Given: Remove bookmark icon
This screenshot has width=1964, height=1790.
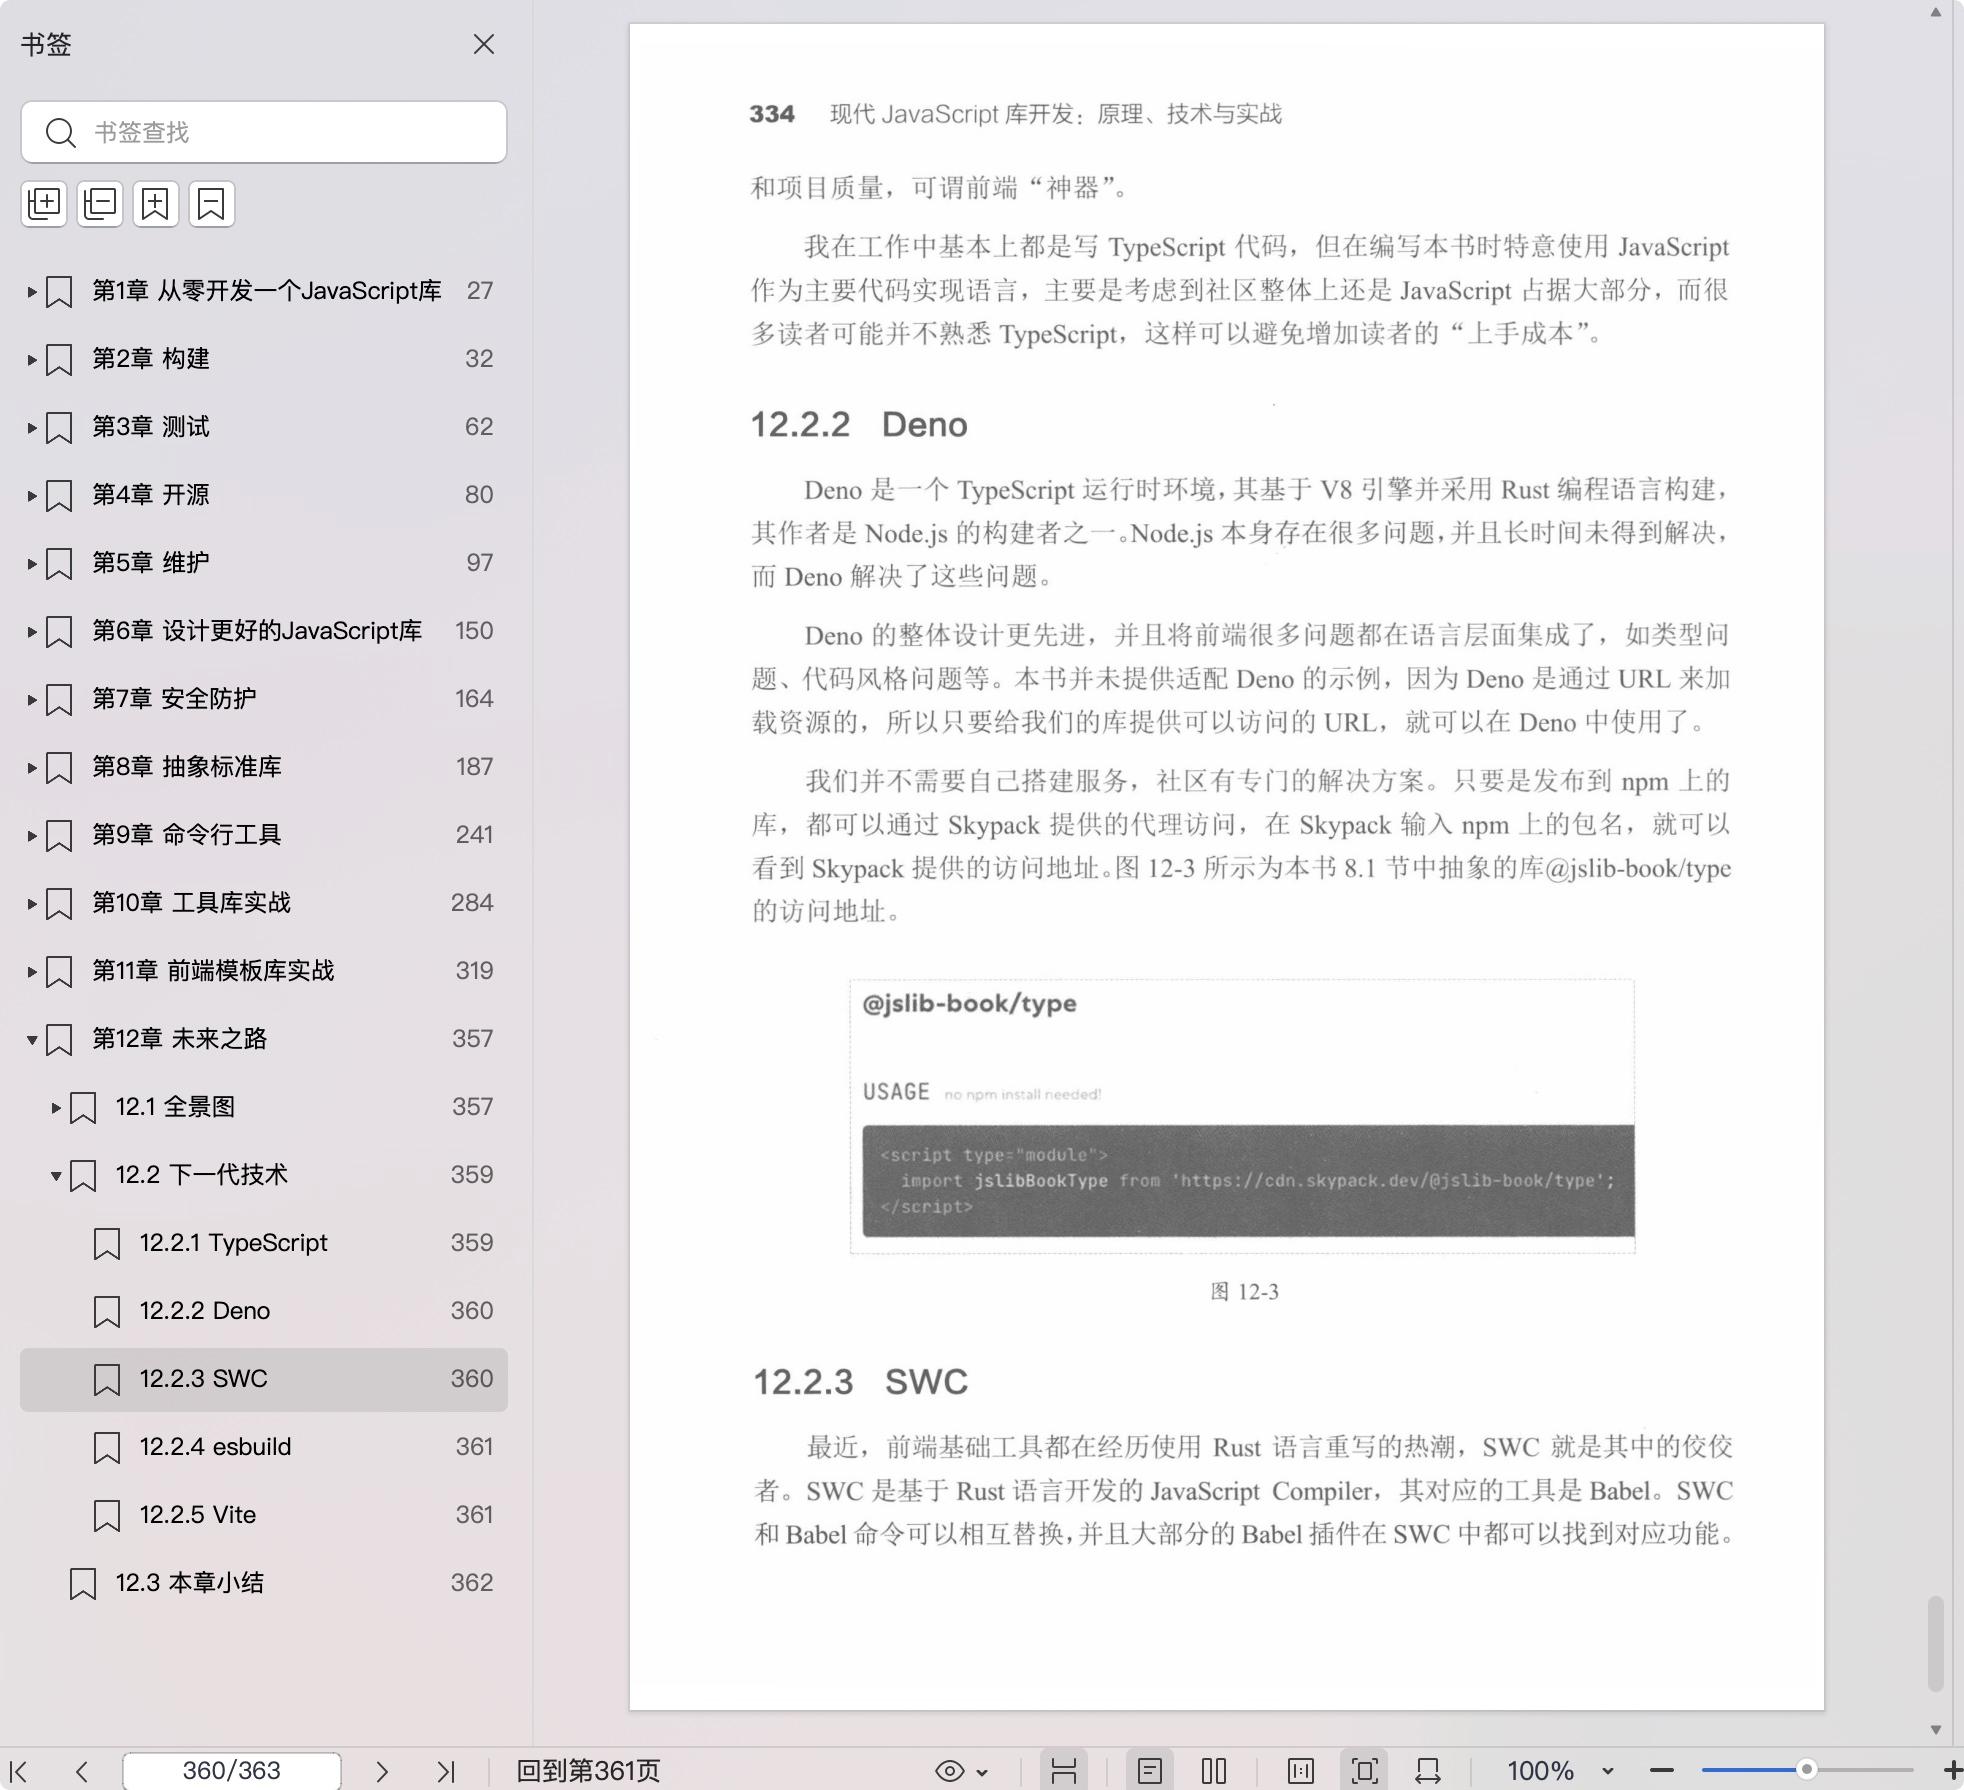Looking at the screenshot, I should tap(212, 204).
